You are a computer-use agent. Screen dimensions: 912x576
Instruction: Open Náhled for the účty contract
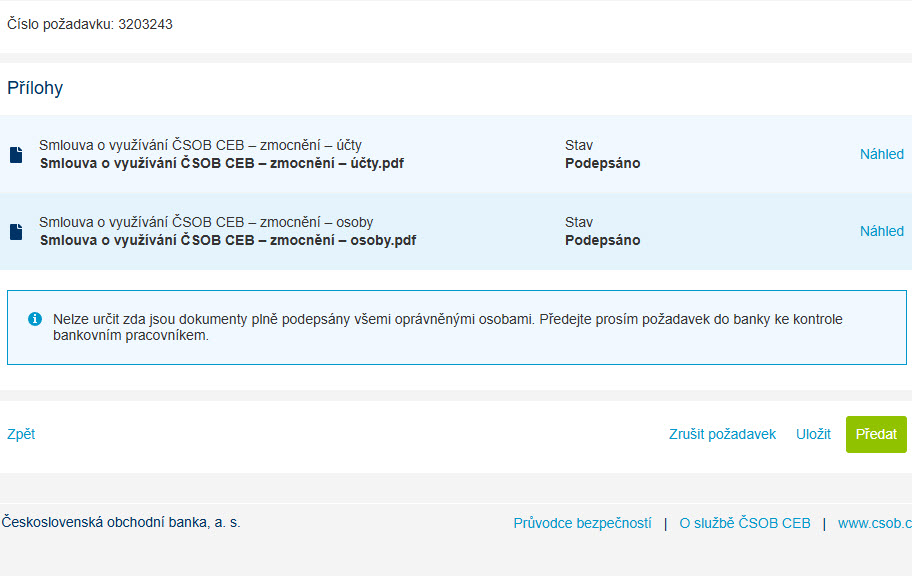(x=882, y=154)
